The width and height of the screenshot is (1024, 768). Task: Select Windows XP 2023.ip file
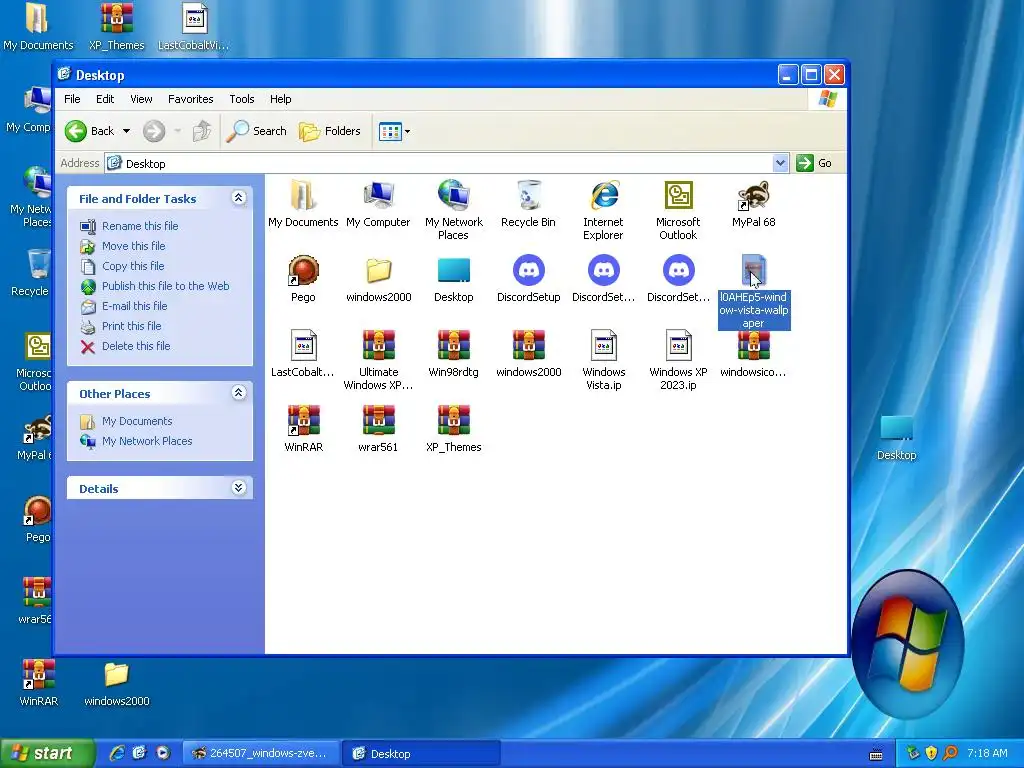pyautogui.click(x=679, y=345)
